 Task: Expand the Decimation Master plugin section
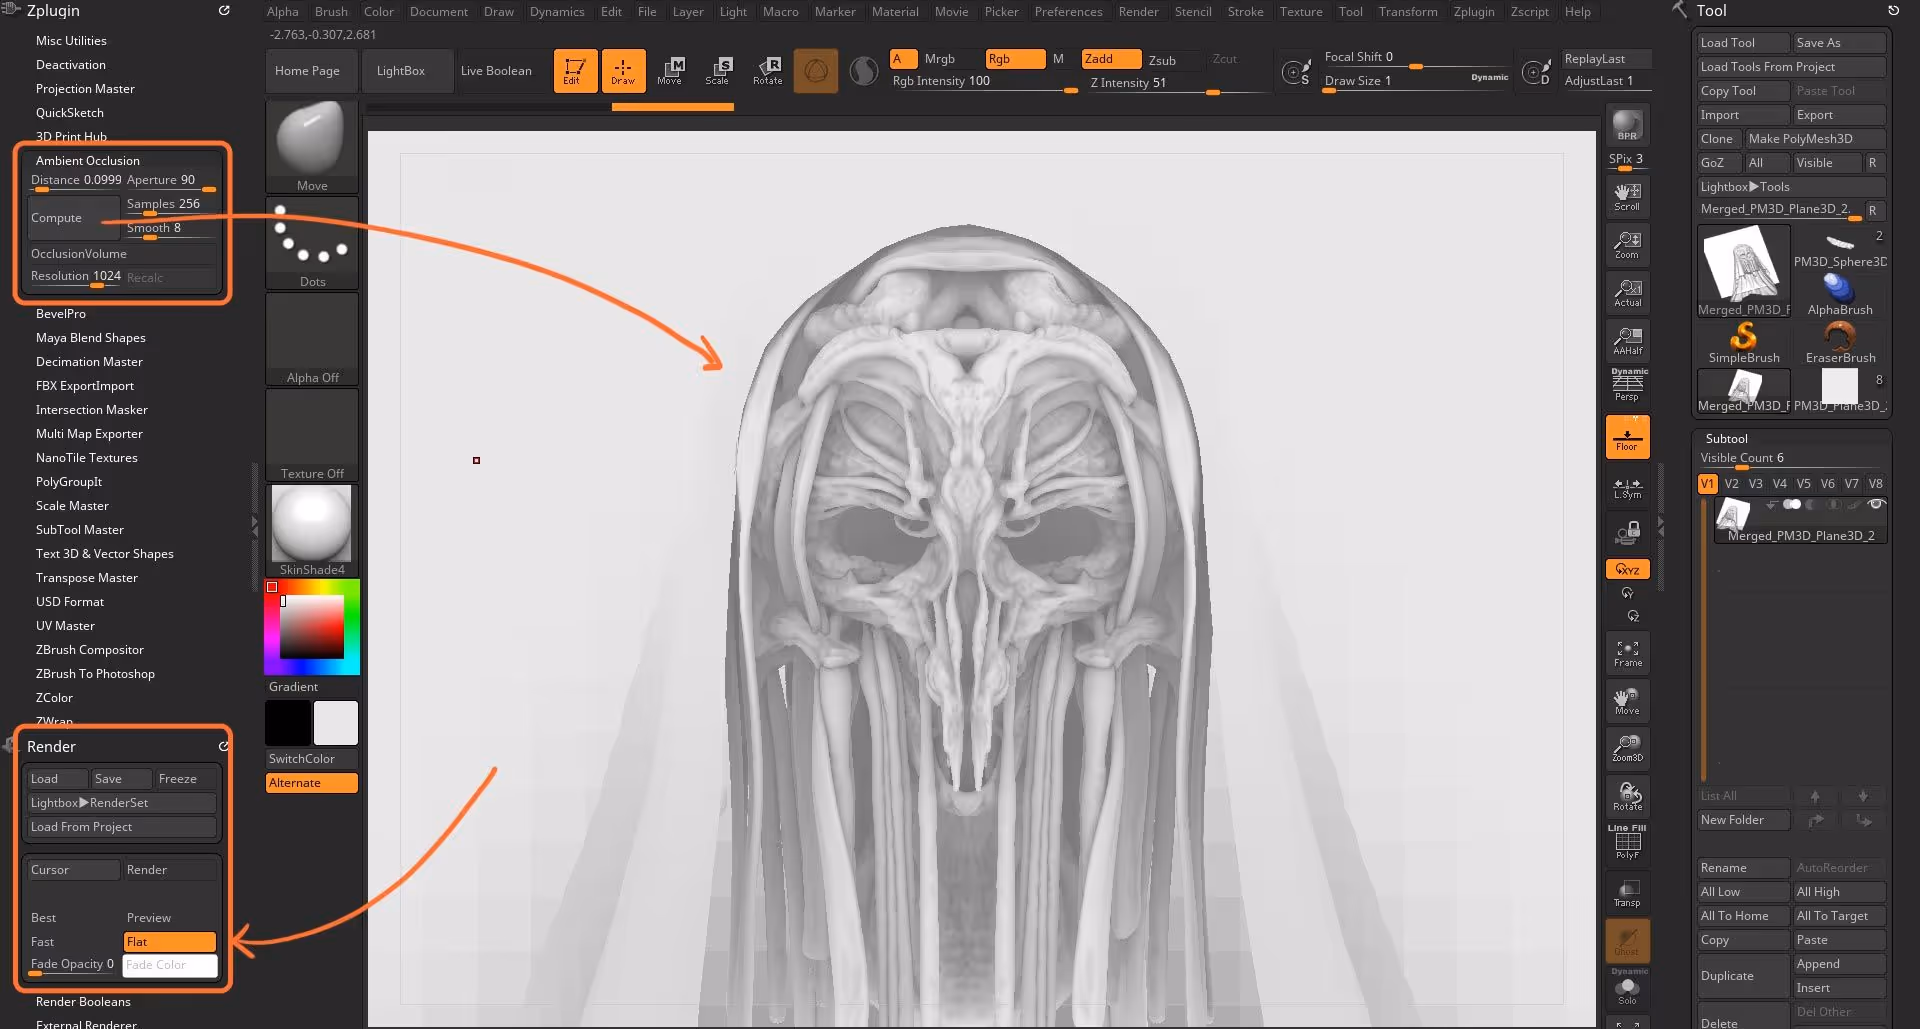(89, 362)
